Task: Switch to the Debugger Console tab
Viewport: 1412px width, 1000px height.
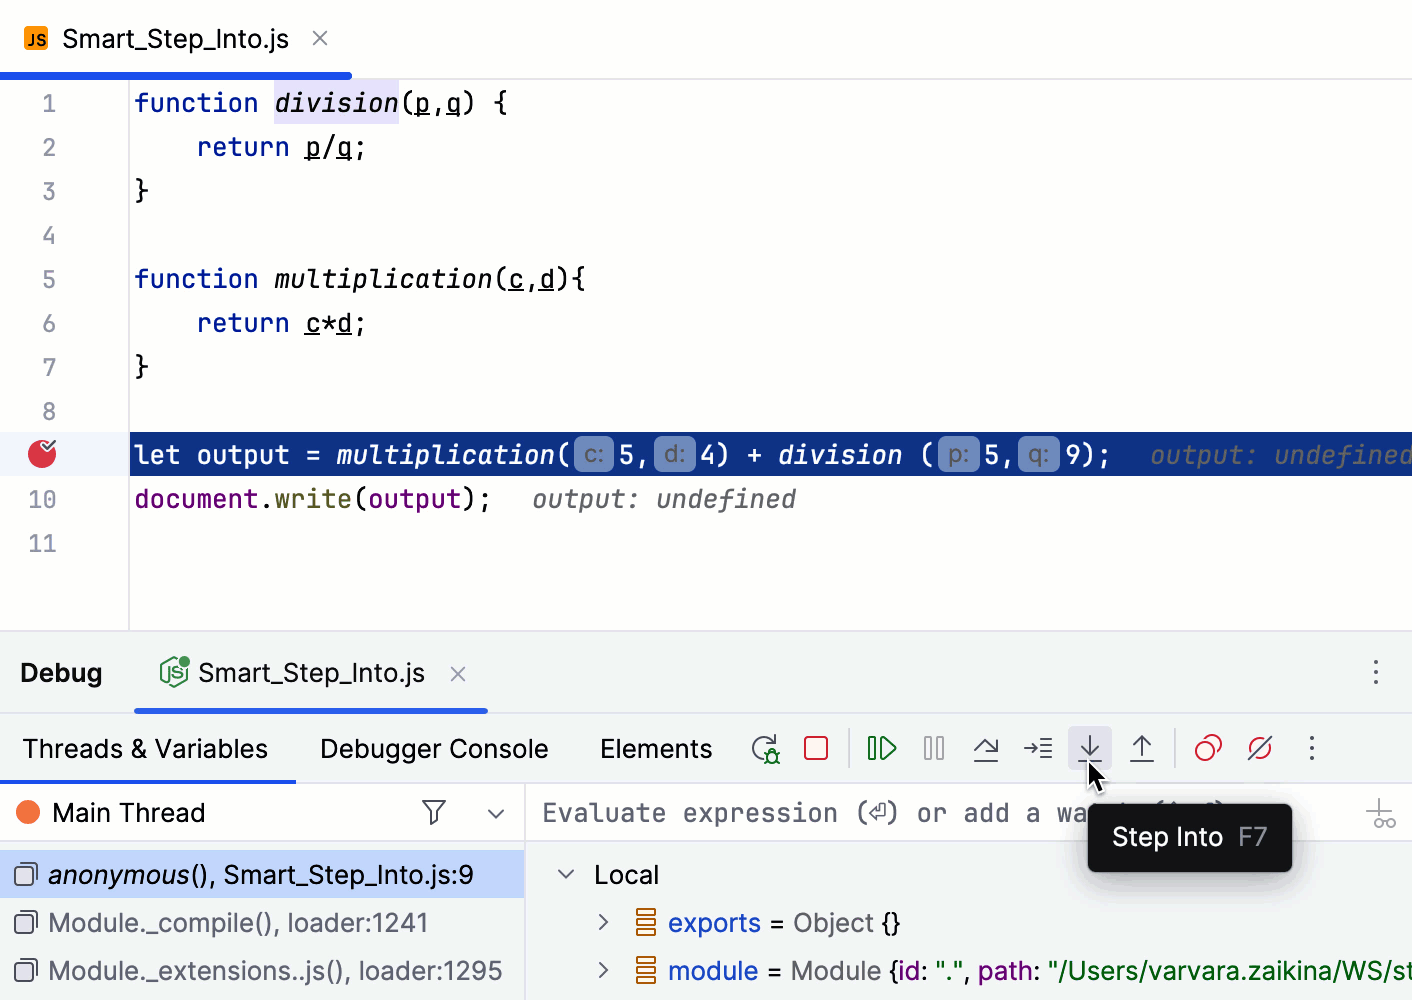Action: point(434,749)
